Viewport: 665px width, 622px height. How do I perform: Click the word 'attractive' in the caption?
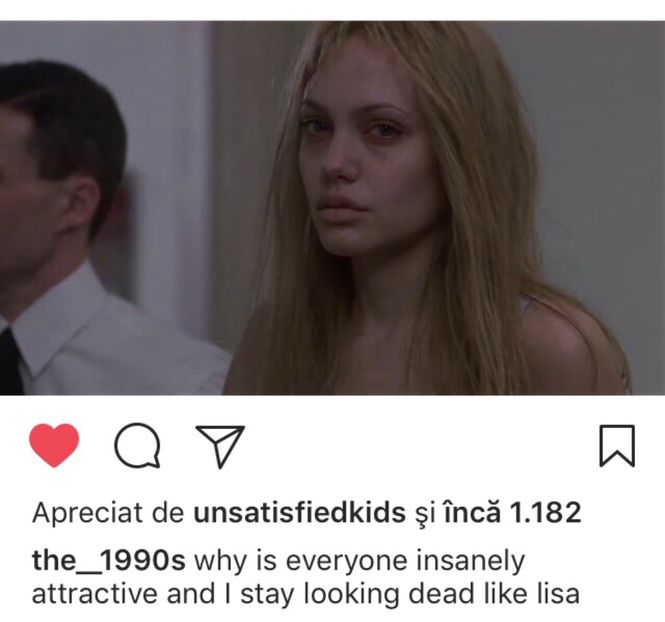[96, 594]
